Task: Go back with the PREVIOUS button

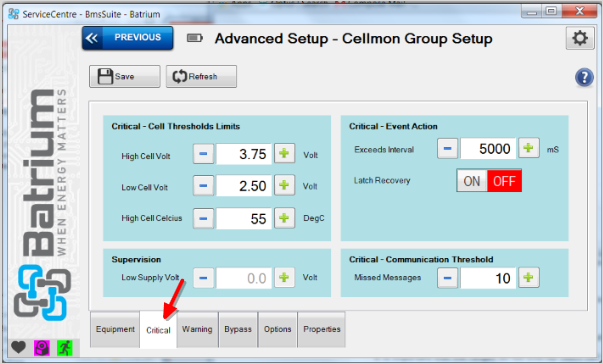Action: pos(128,38)
